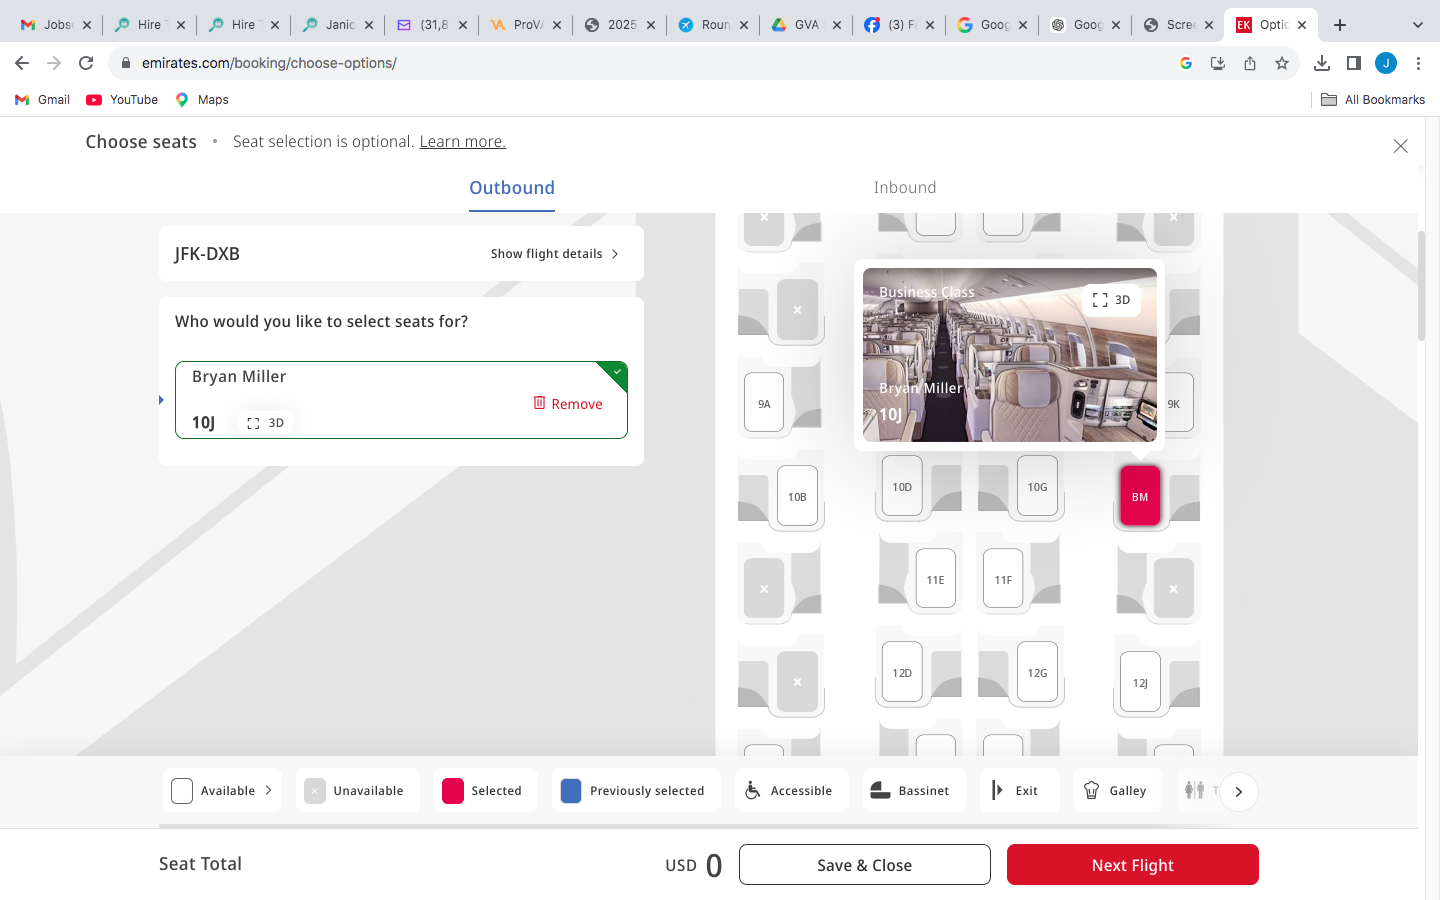1440x900 pixels.
Task: Expand the Available seat legend
Action: [223, 791]
